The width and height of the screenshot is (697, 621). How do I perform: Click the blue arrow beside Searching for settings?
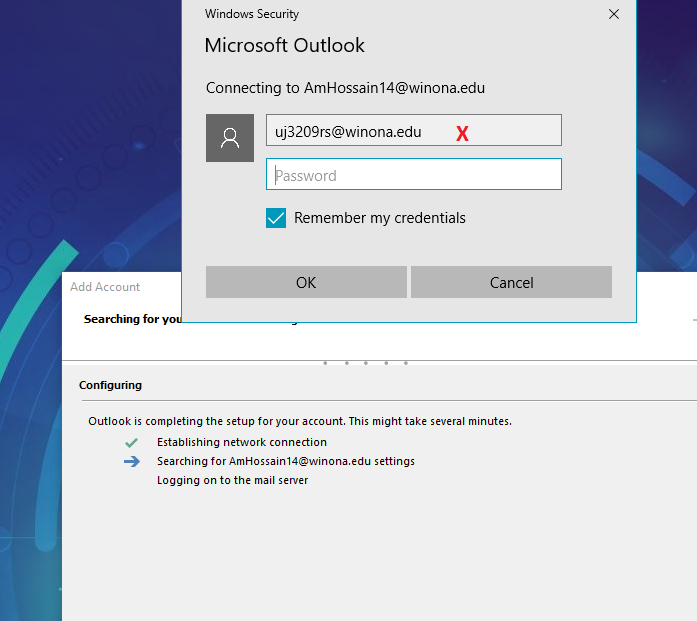click(x=132, y=462)
